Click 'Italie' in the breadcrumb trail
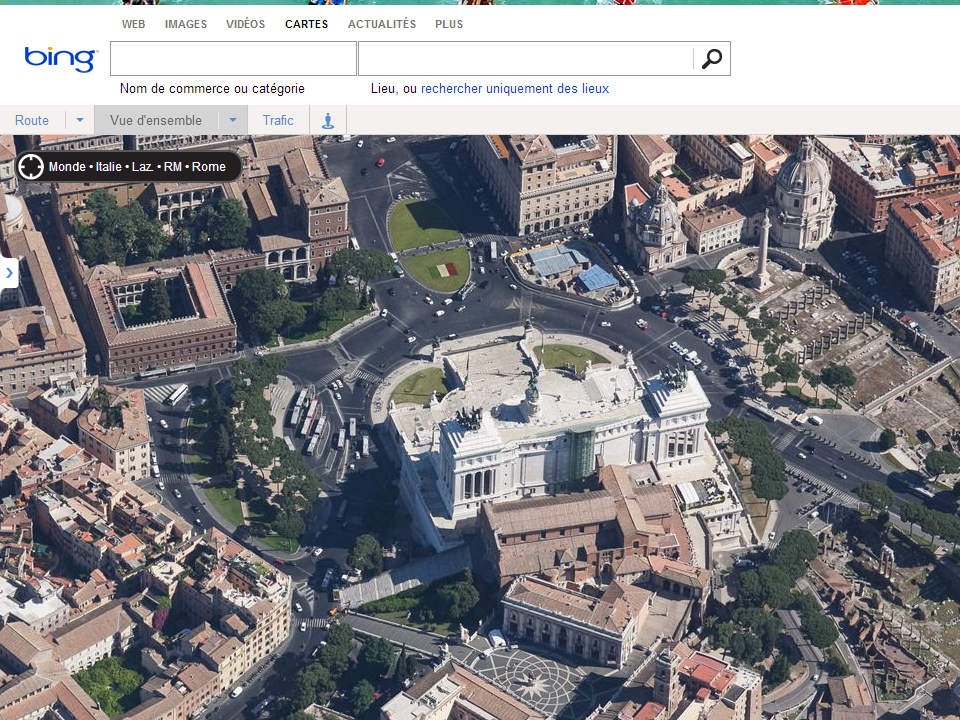Viewport: 960px width, 720px height. [x=110, y=167]
